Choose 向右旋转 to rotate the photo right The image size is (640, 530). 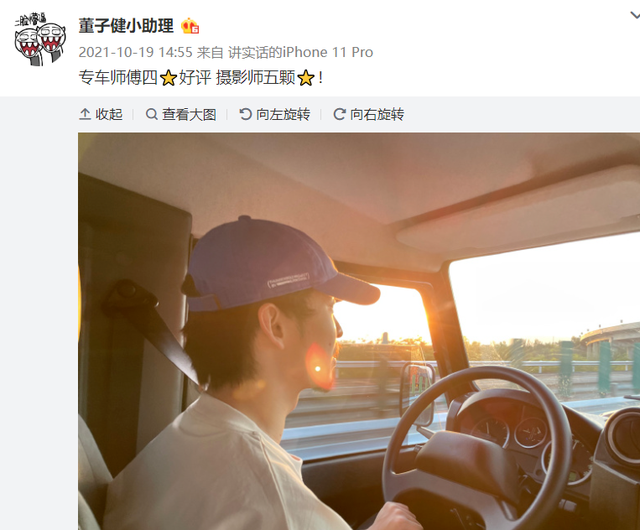(377, 114)
